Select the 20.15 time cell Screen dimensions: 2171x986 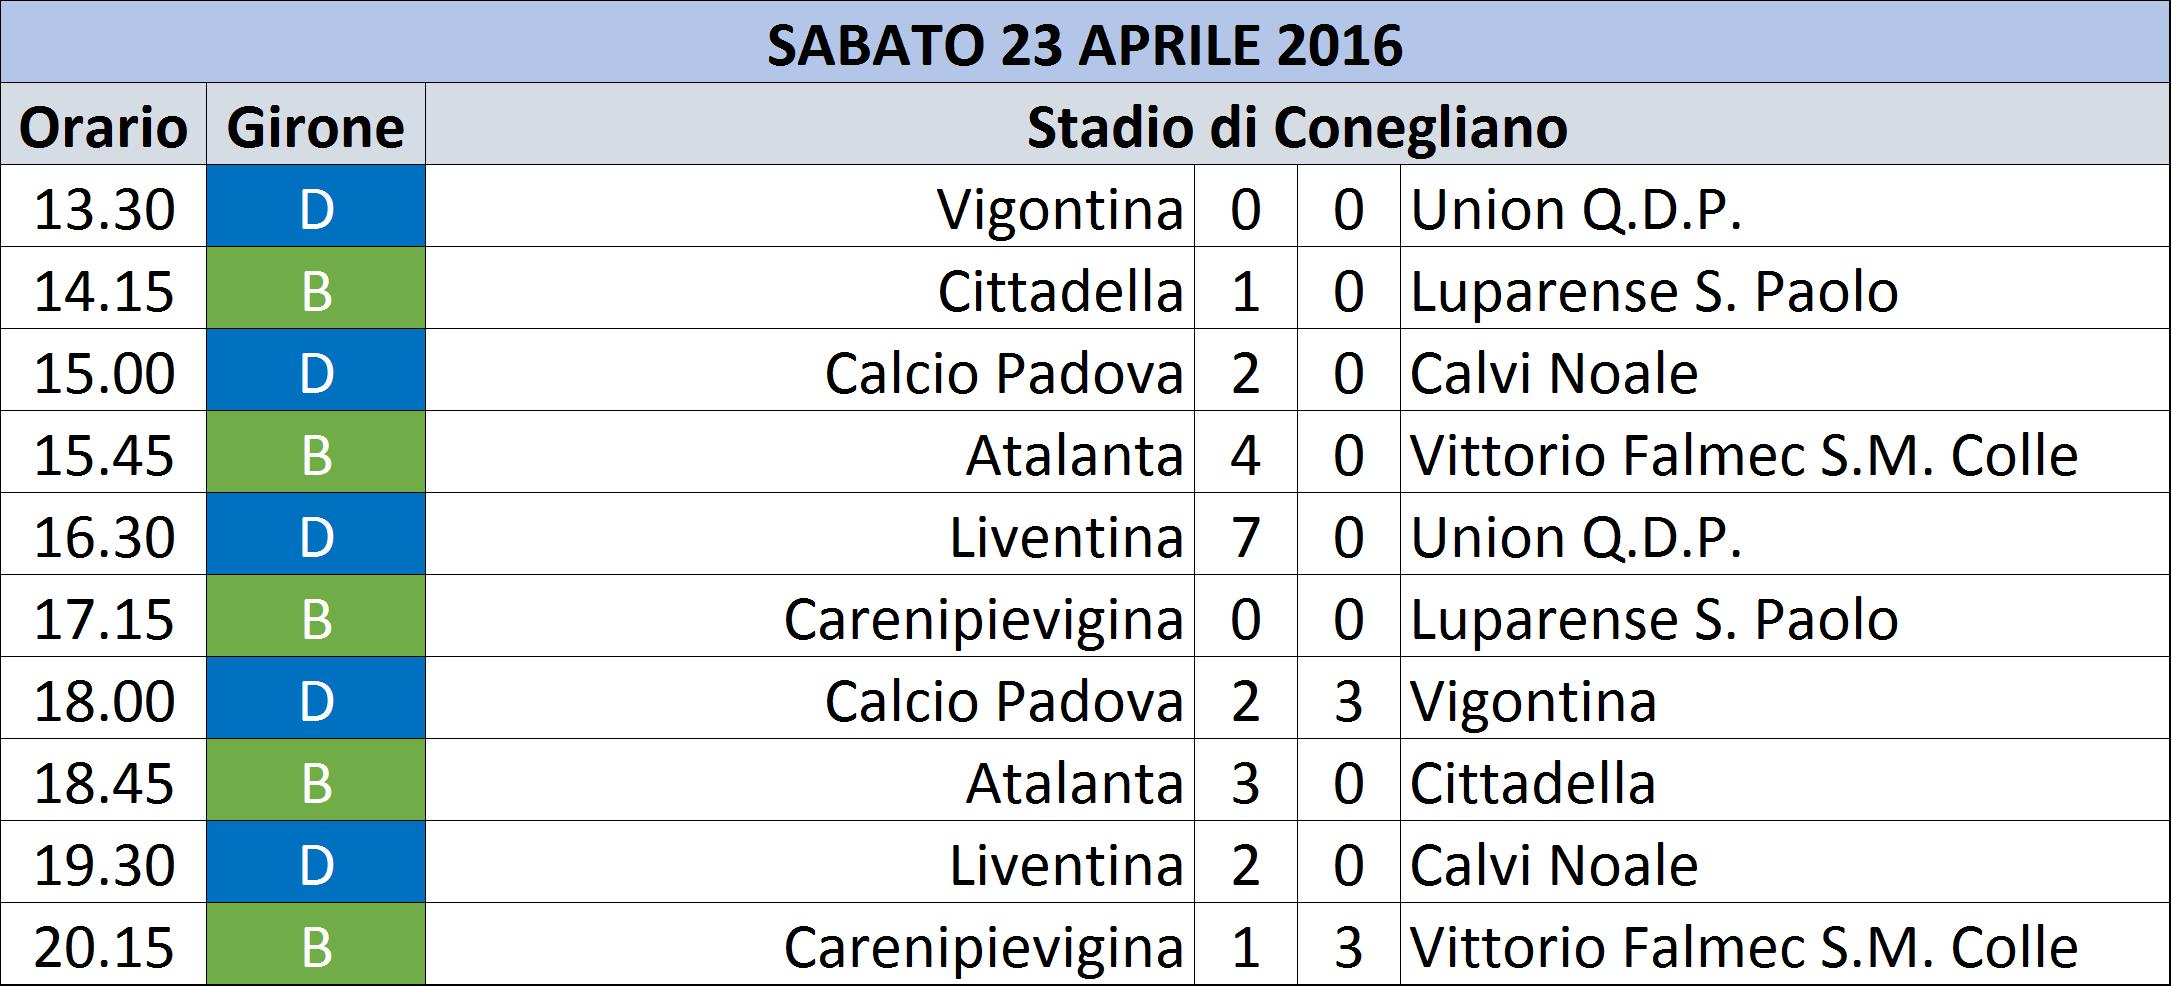104,945
